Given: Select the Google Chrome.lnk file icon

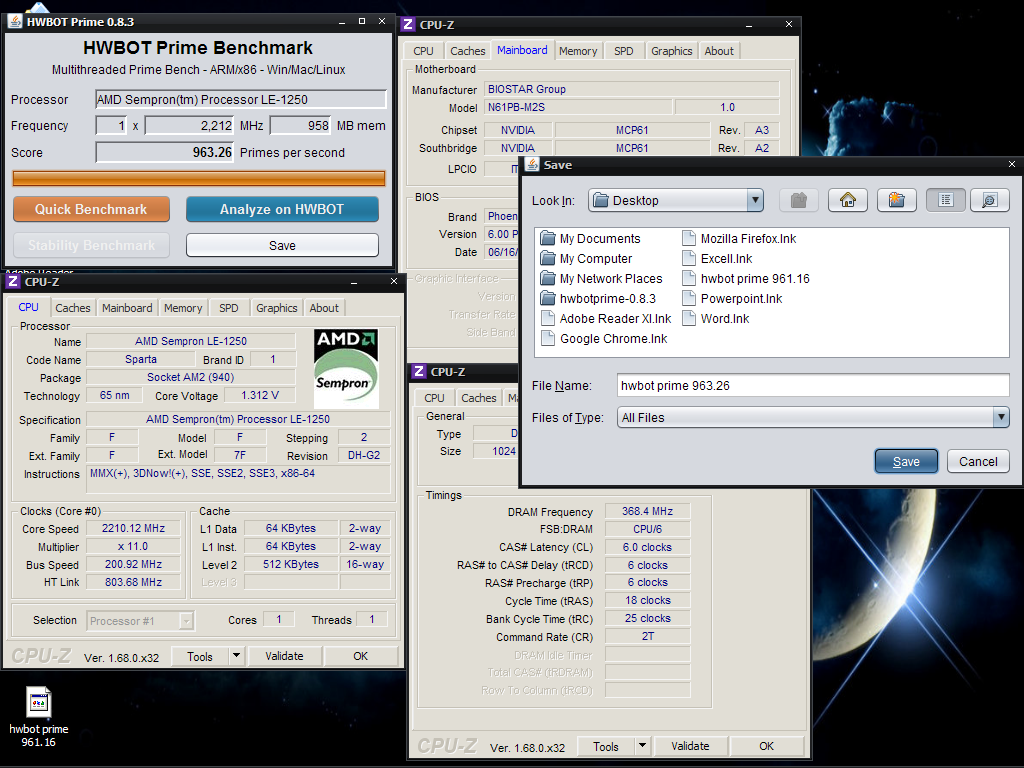Looking at the screenshot, I should [x=548, y=338].
